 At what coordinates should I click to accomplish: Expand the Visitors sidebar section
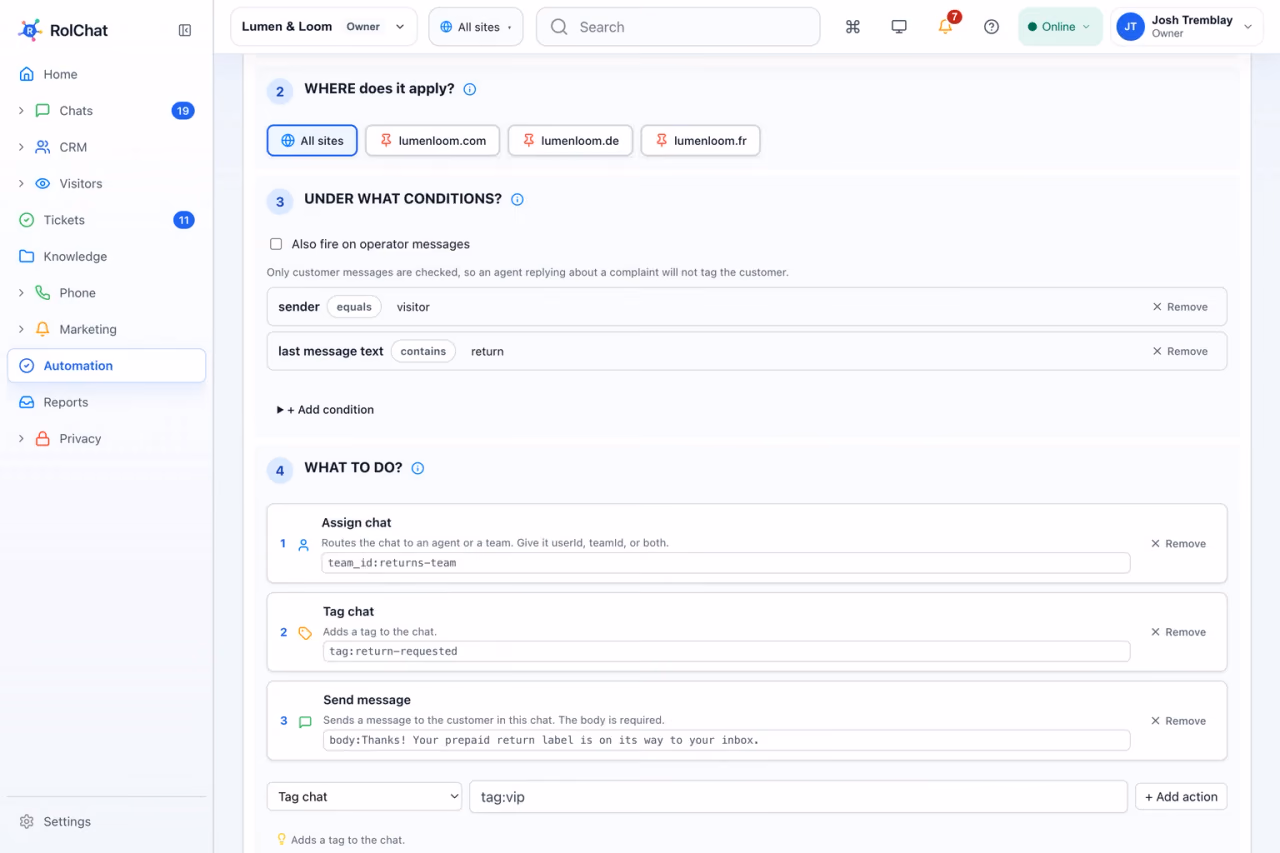[21, 184]
